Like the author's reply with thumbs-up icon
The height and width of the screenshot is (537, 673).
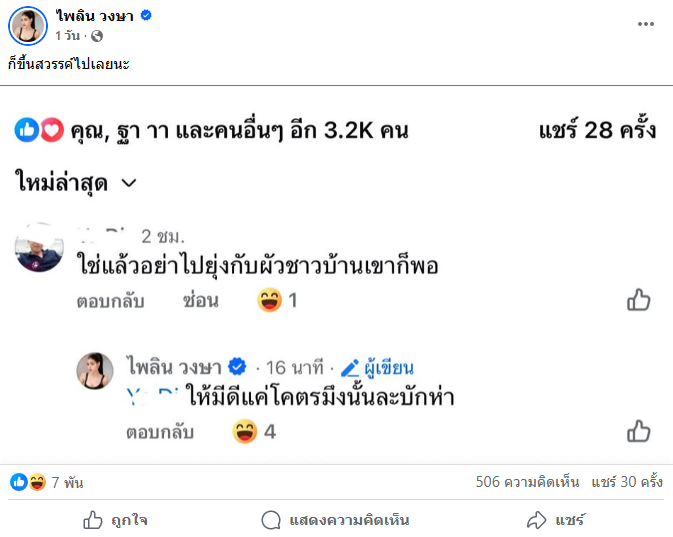(638, 432)
